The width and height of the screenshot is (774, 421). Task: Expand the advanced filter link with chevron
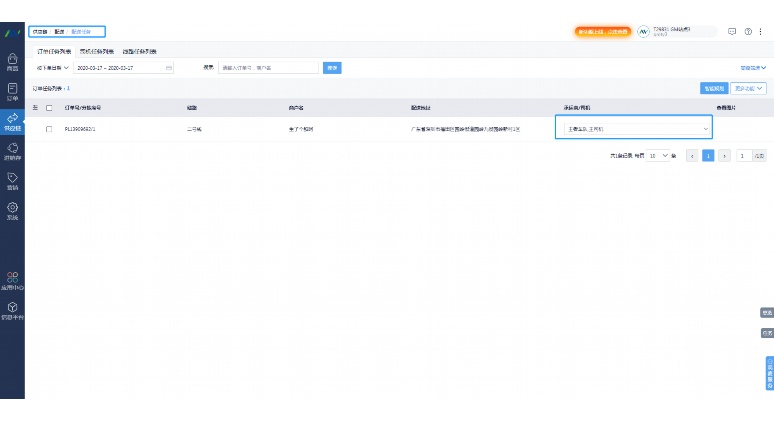pyautogui.click(x=753, y=68)
